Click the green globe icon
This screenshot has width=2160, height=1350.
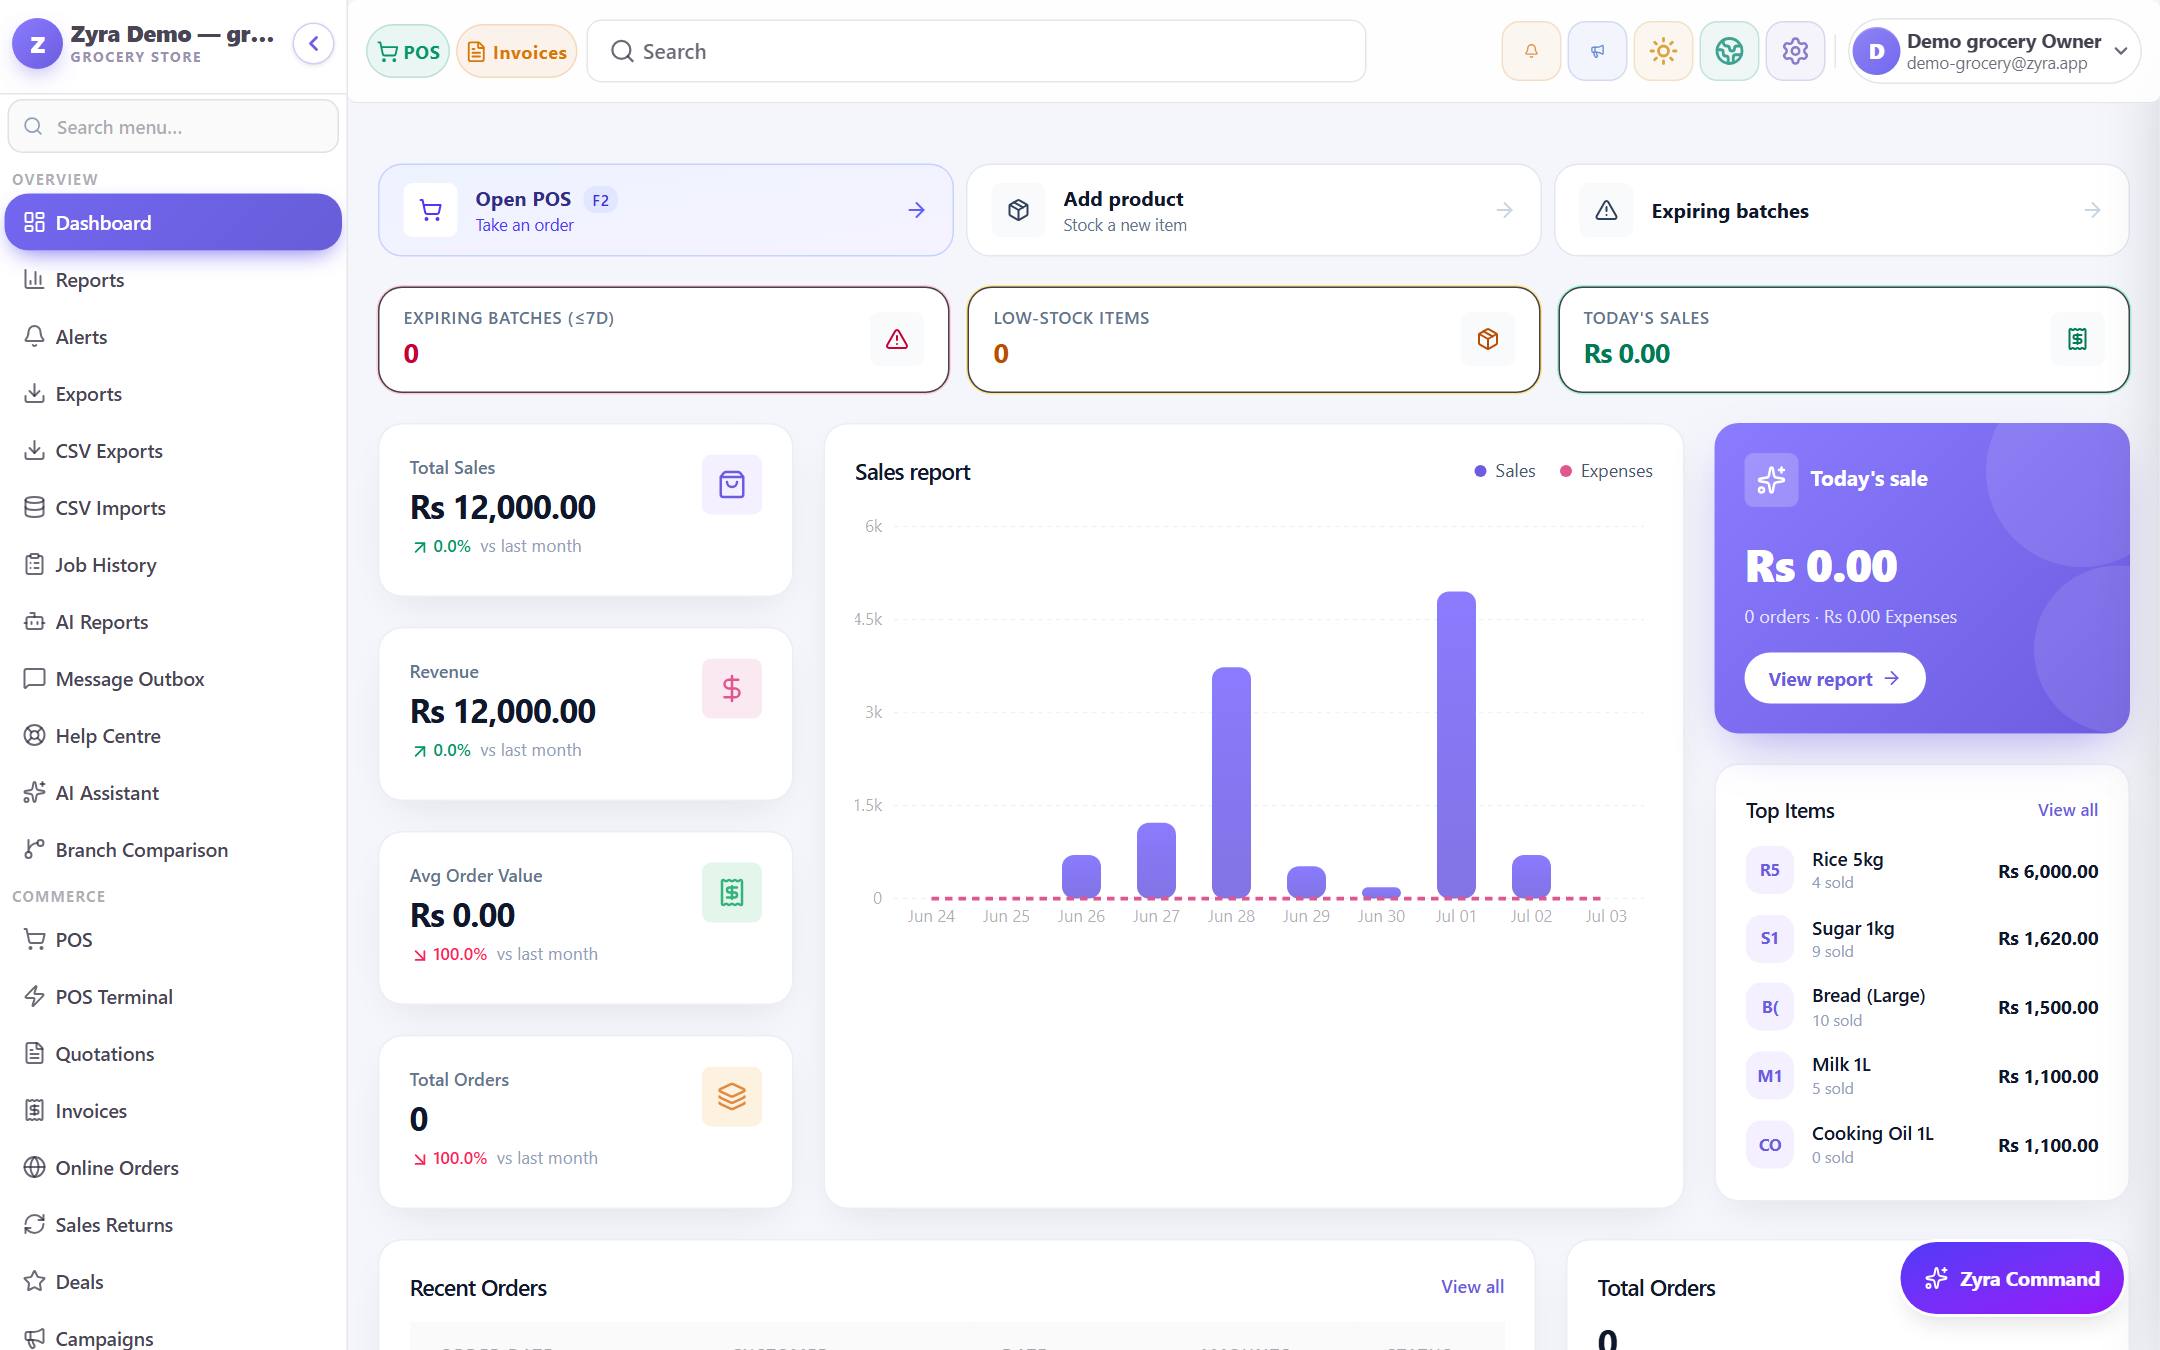pos(1729,51)
